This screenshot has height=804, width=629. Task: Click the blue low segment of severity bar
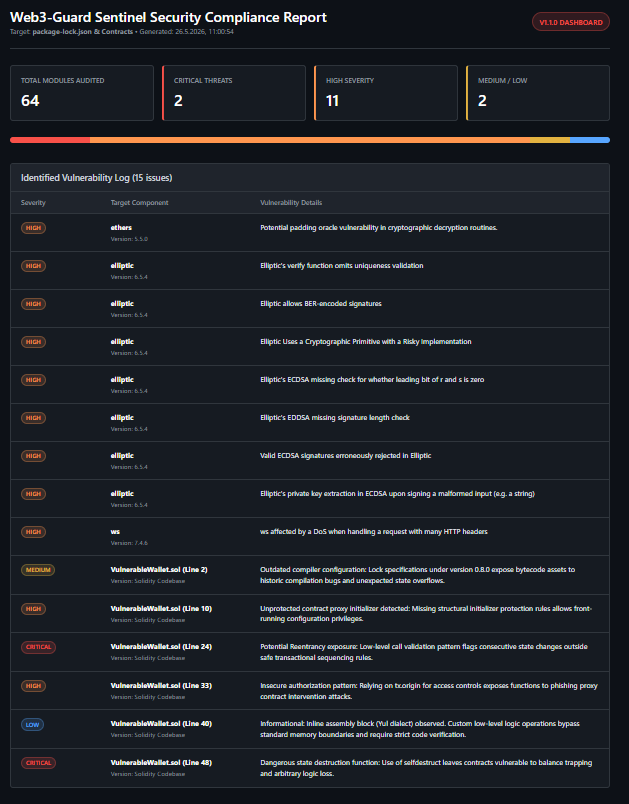[x=590, y=140]
